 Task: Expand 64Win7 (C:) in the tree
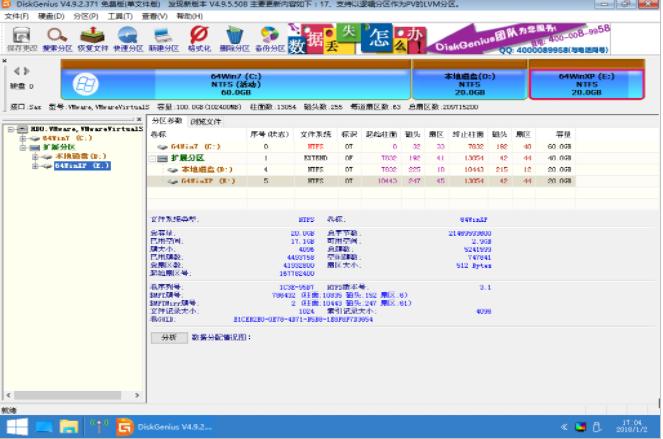(23, 138)
